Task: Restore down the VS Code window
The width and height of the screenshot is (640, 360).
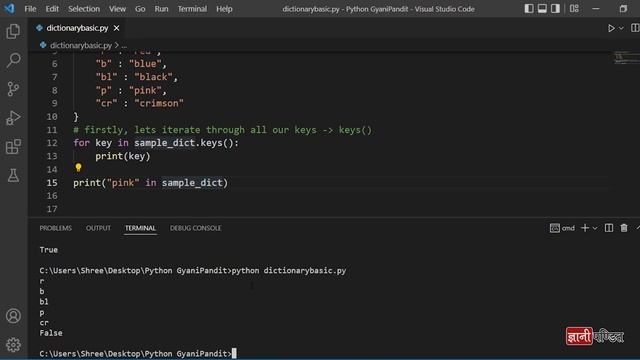Action: click(623, 9)
